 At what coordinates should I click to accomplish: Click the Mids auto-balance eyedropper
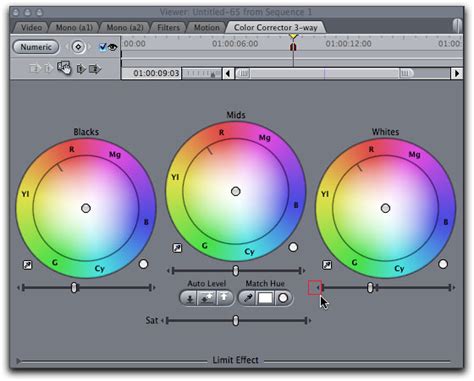click(177, 248)
